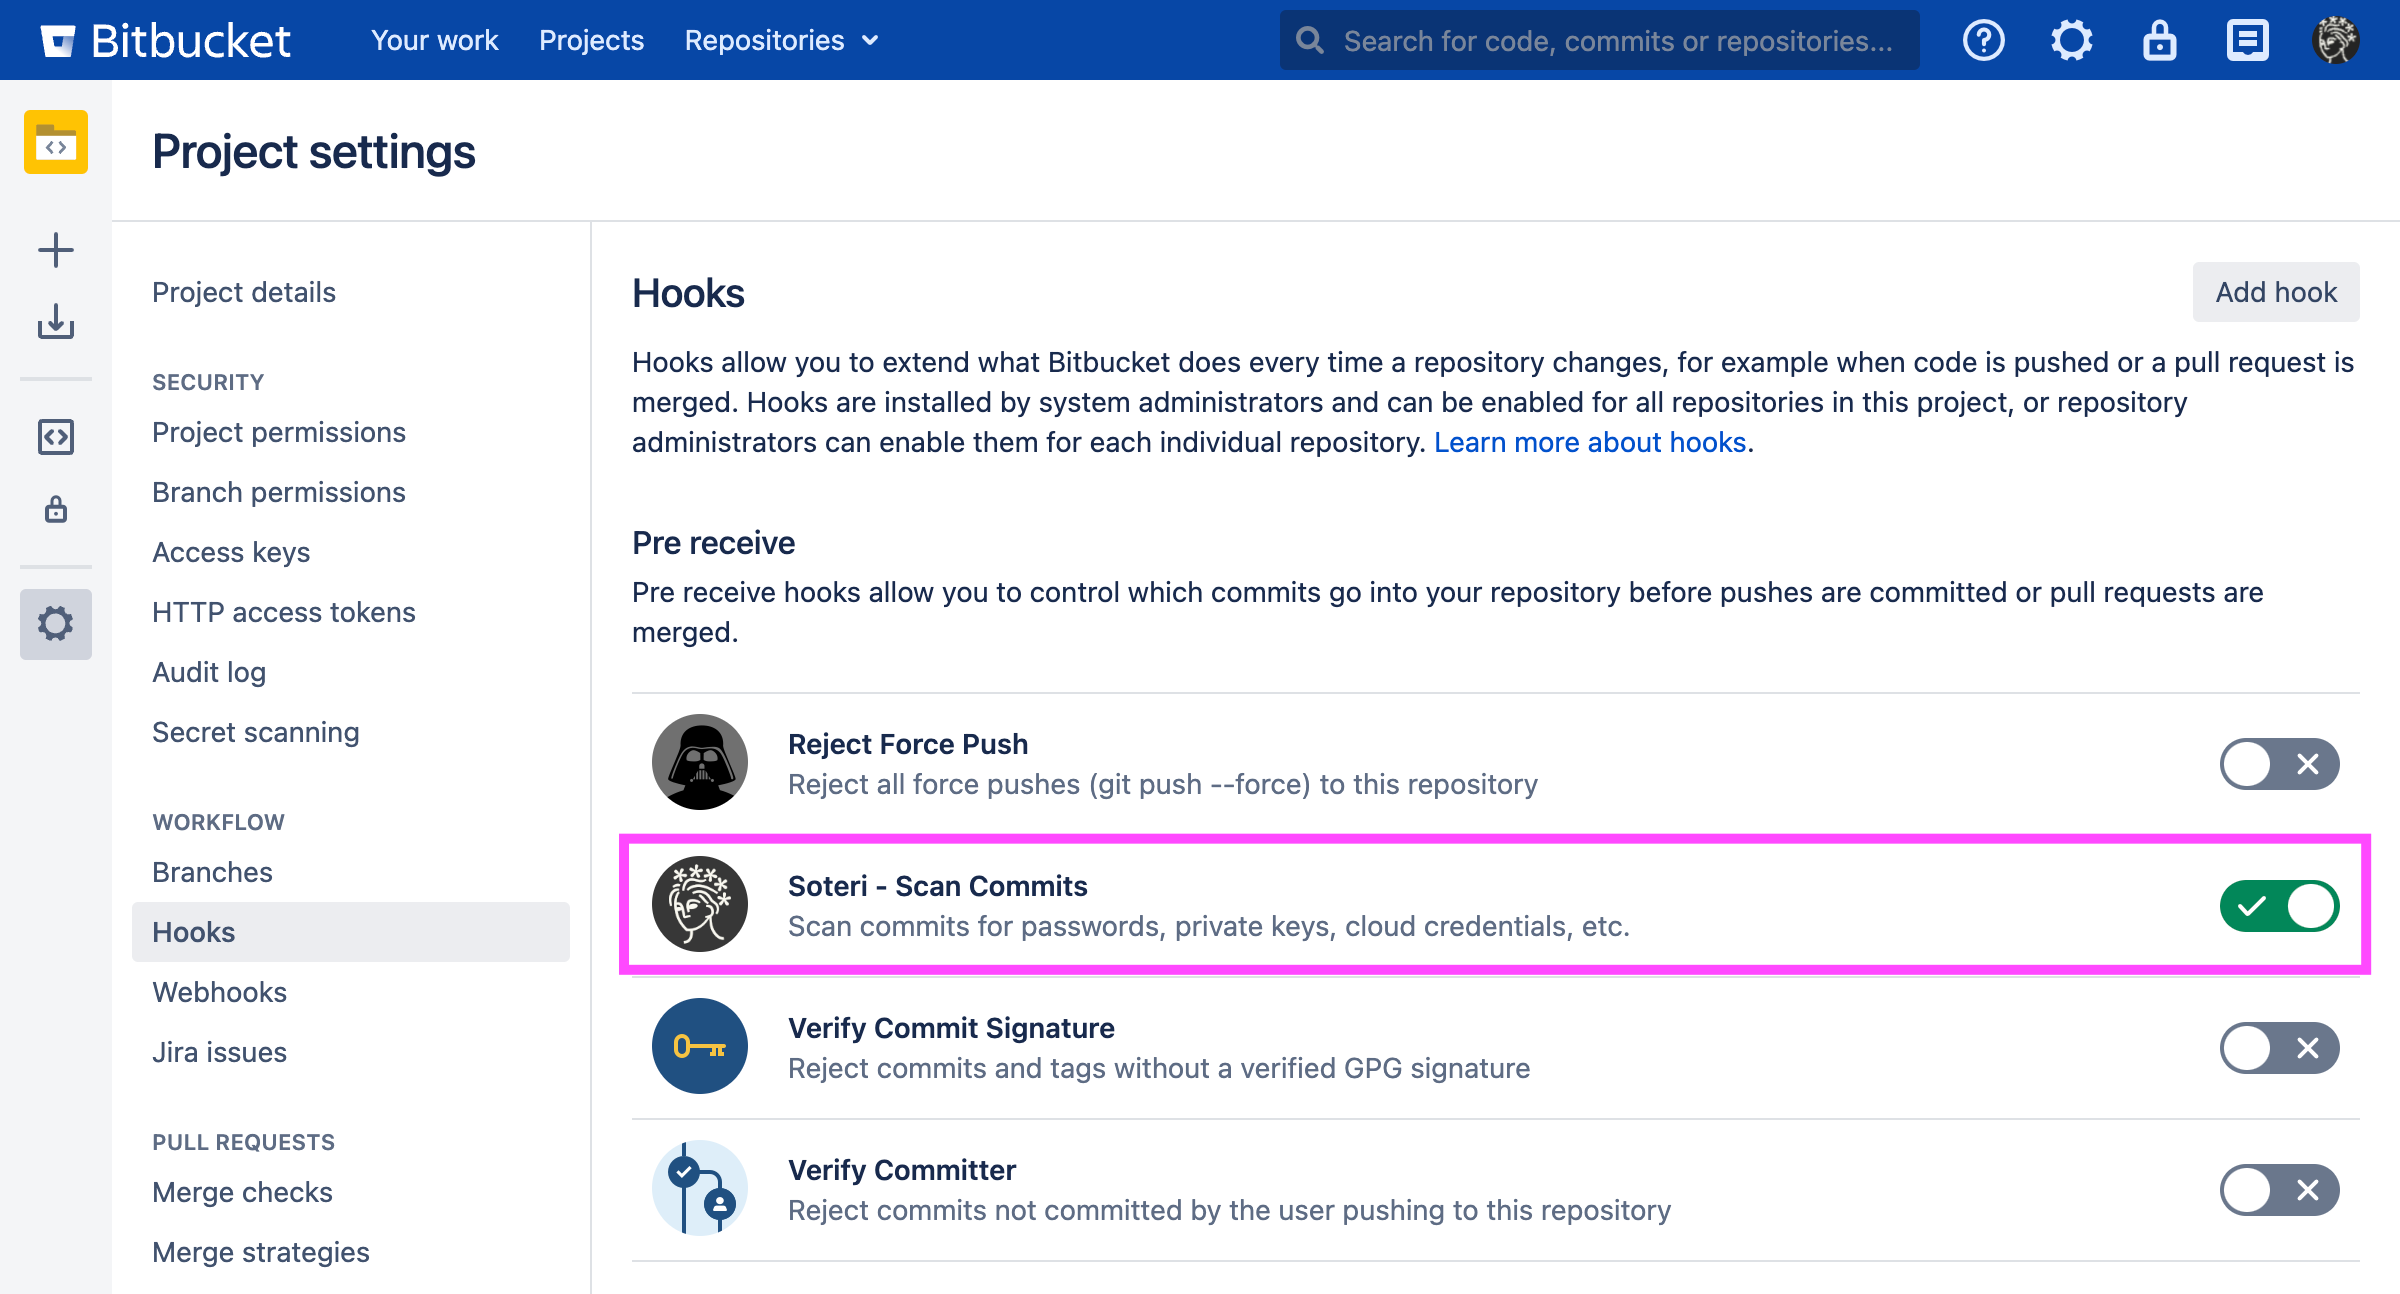The image size is (2400, 1294).
Task: Open Secret scanning settings page
Action: pyautogui.click(x=255, y=732)
